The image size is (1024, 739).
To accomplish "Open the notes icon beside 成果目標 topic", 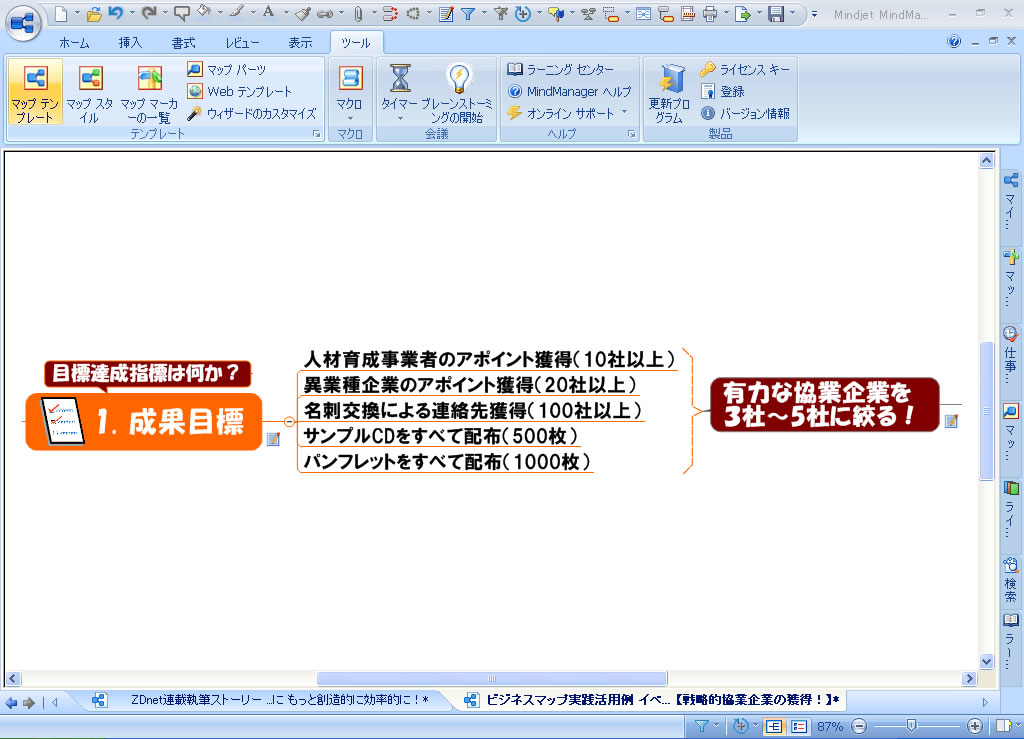I will (x=273, y=439).
